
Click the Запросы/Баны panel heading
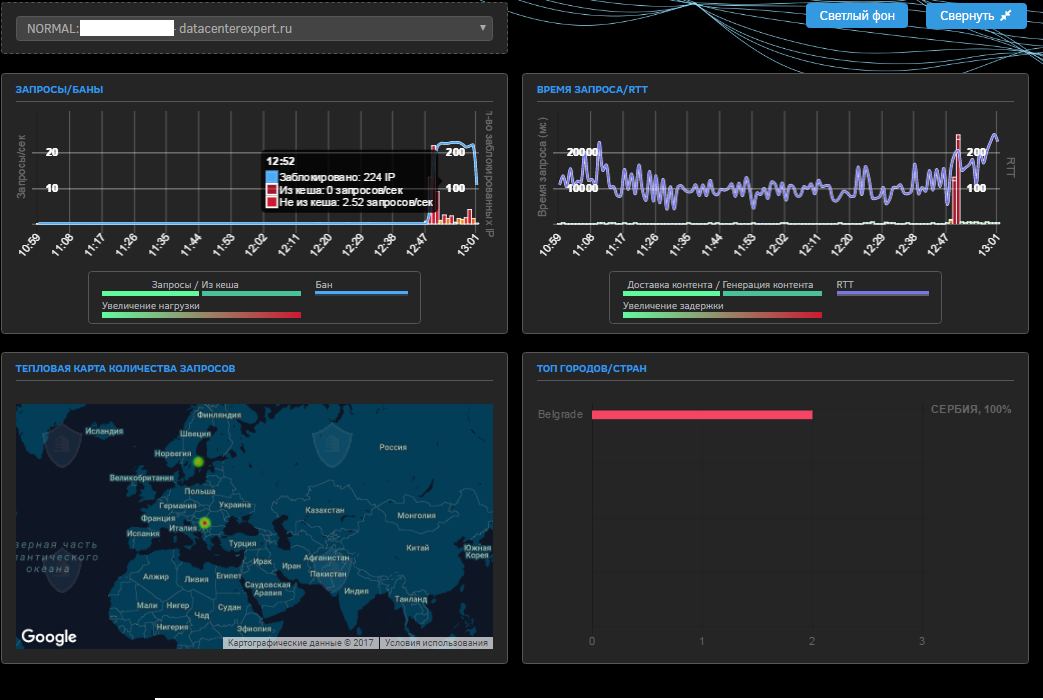(59, 89)
